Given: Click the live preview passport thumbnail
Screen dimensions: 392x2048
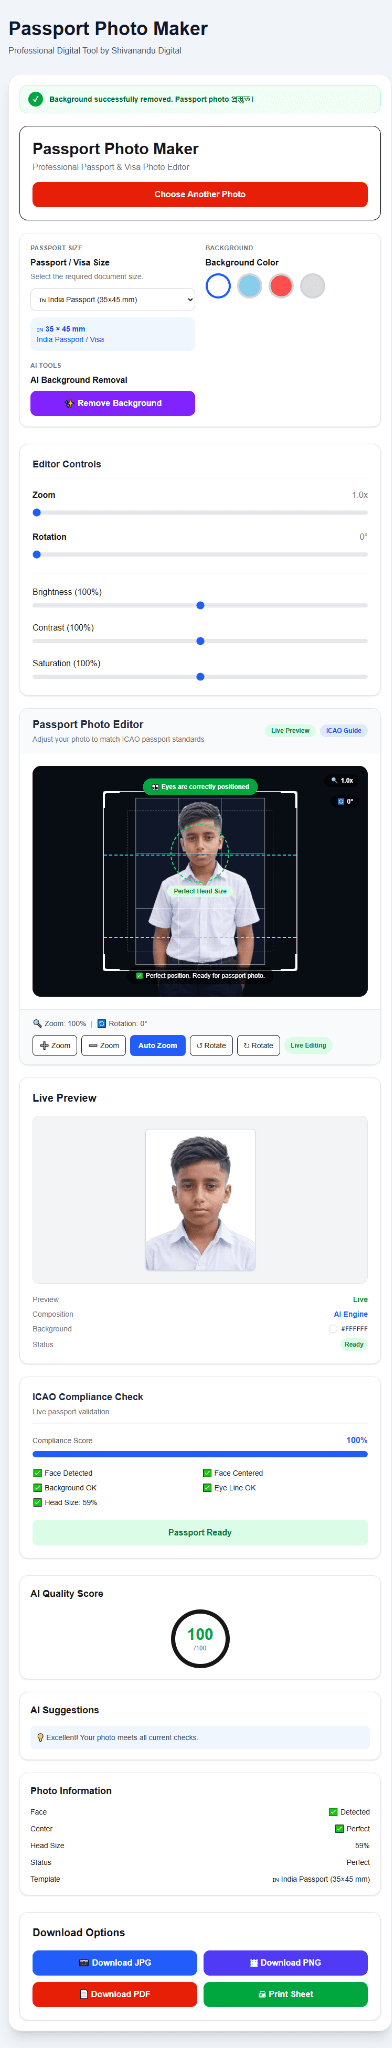Looking at the screenshot, I should coord(200,1200).
